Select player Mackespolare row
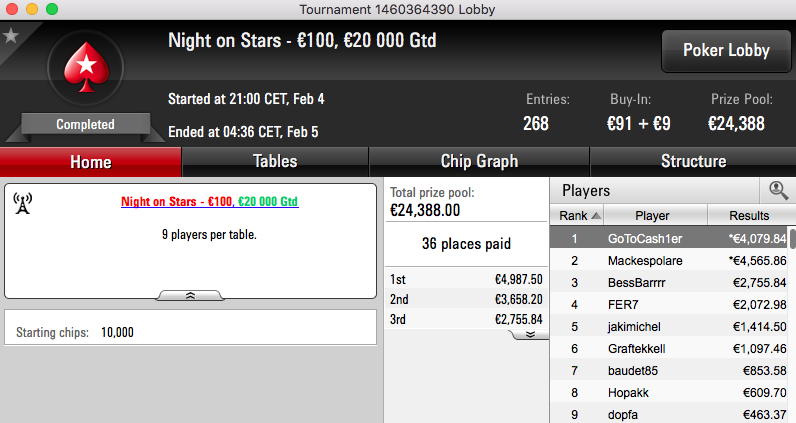This screenshot has height=423, width=796. tap(669, 261)
